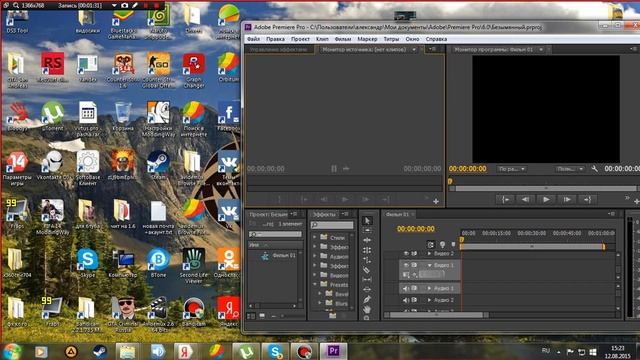Click Mark In in Program Monitor
Viewport: 640px width, 360px height.
[506, 200]
